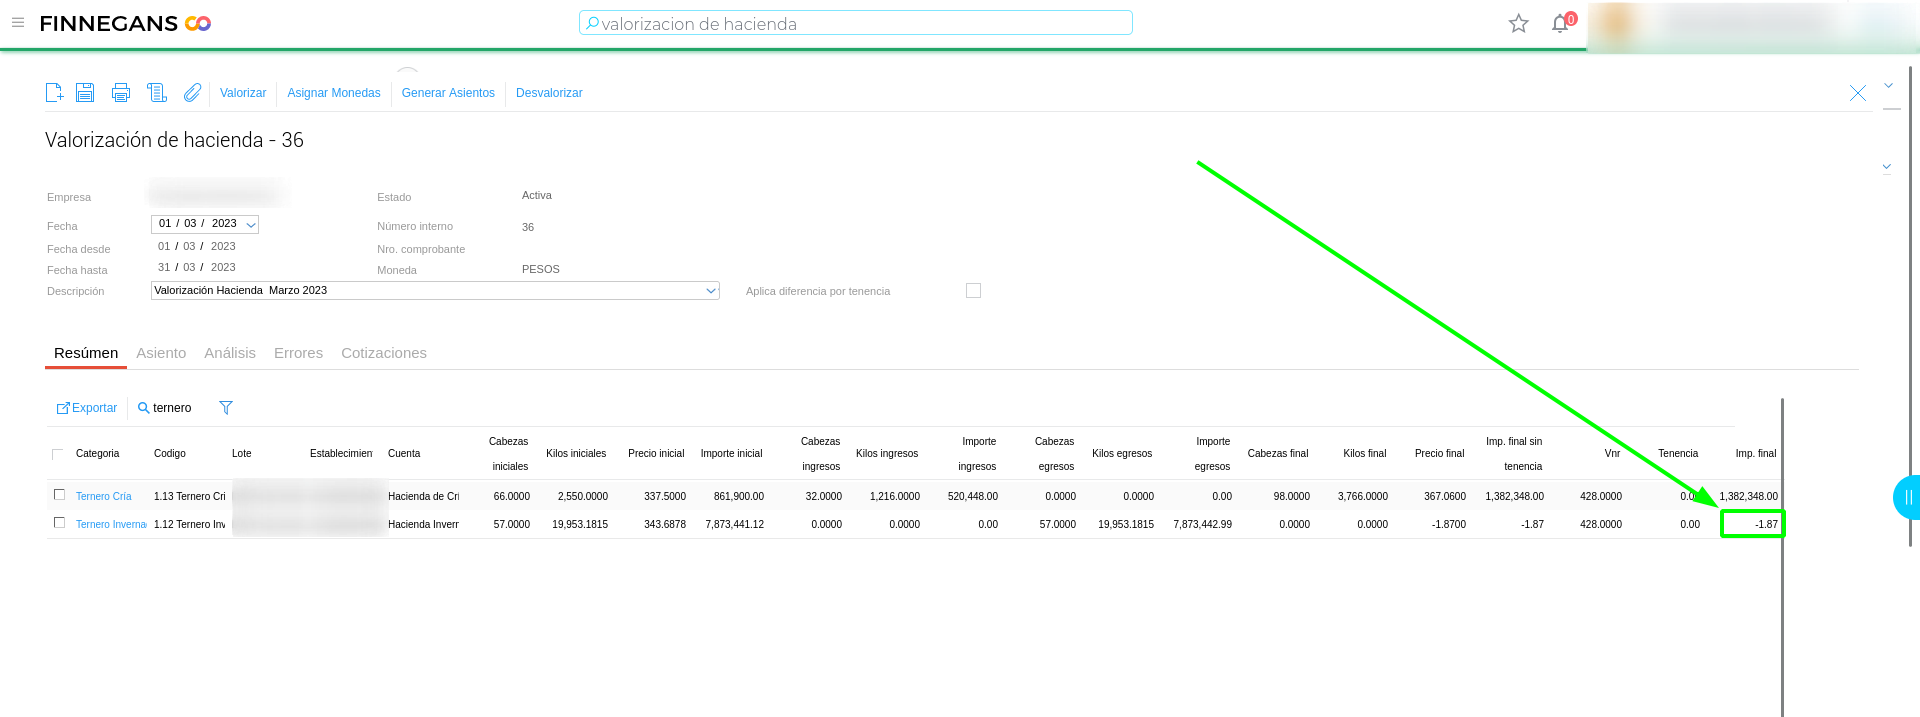Sort by the Tenencia column header

click(1678, 454)
